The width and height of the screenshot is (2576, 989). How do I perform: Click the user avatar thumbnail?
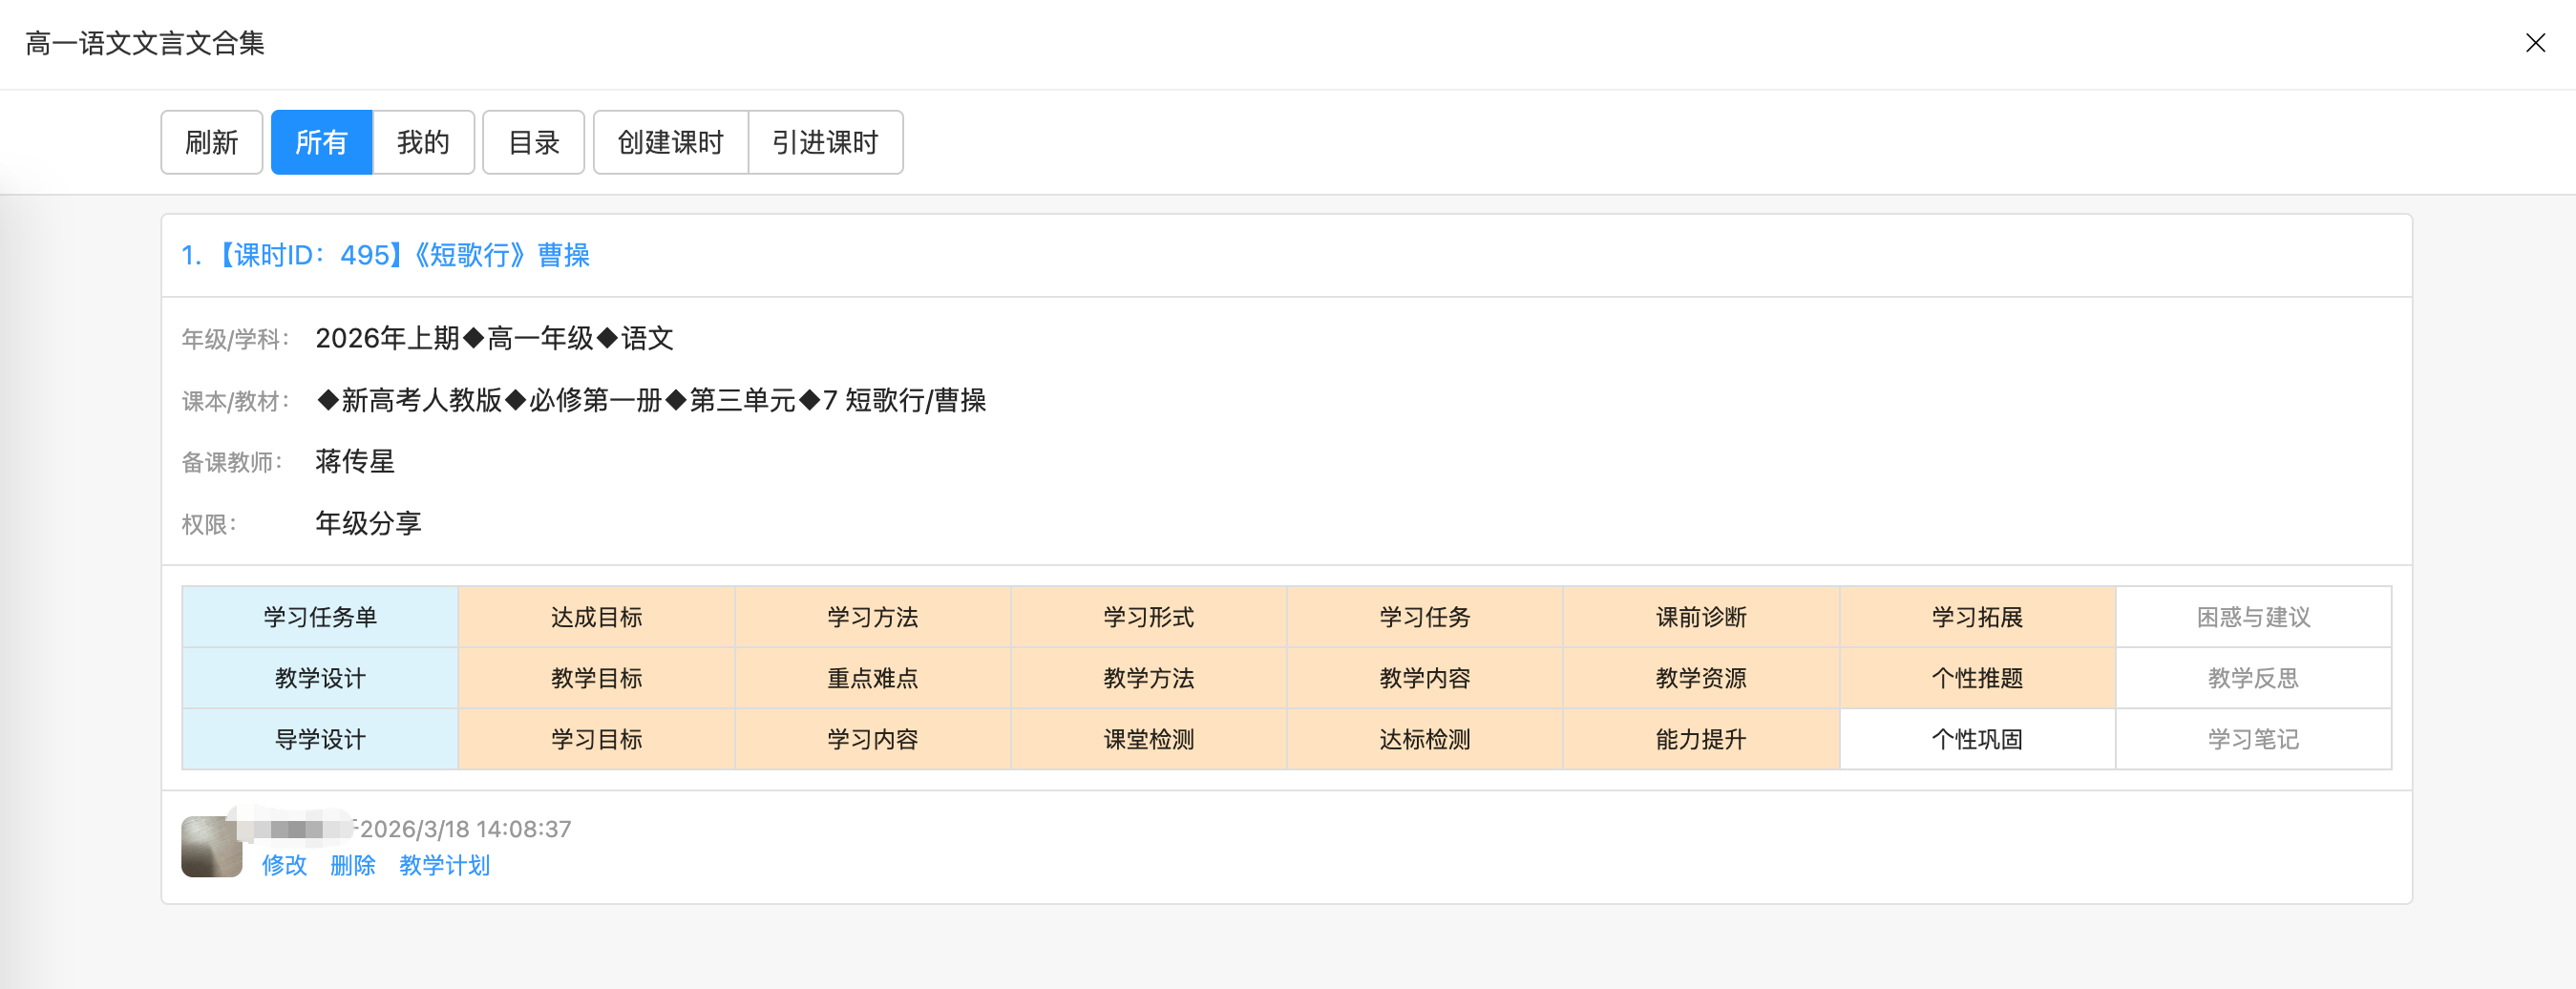211,846
